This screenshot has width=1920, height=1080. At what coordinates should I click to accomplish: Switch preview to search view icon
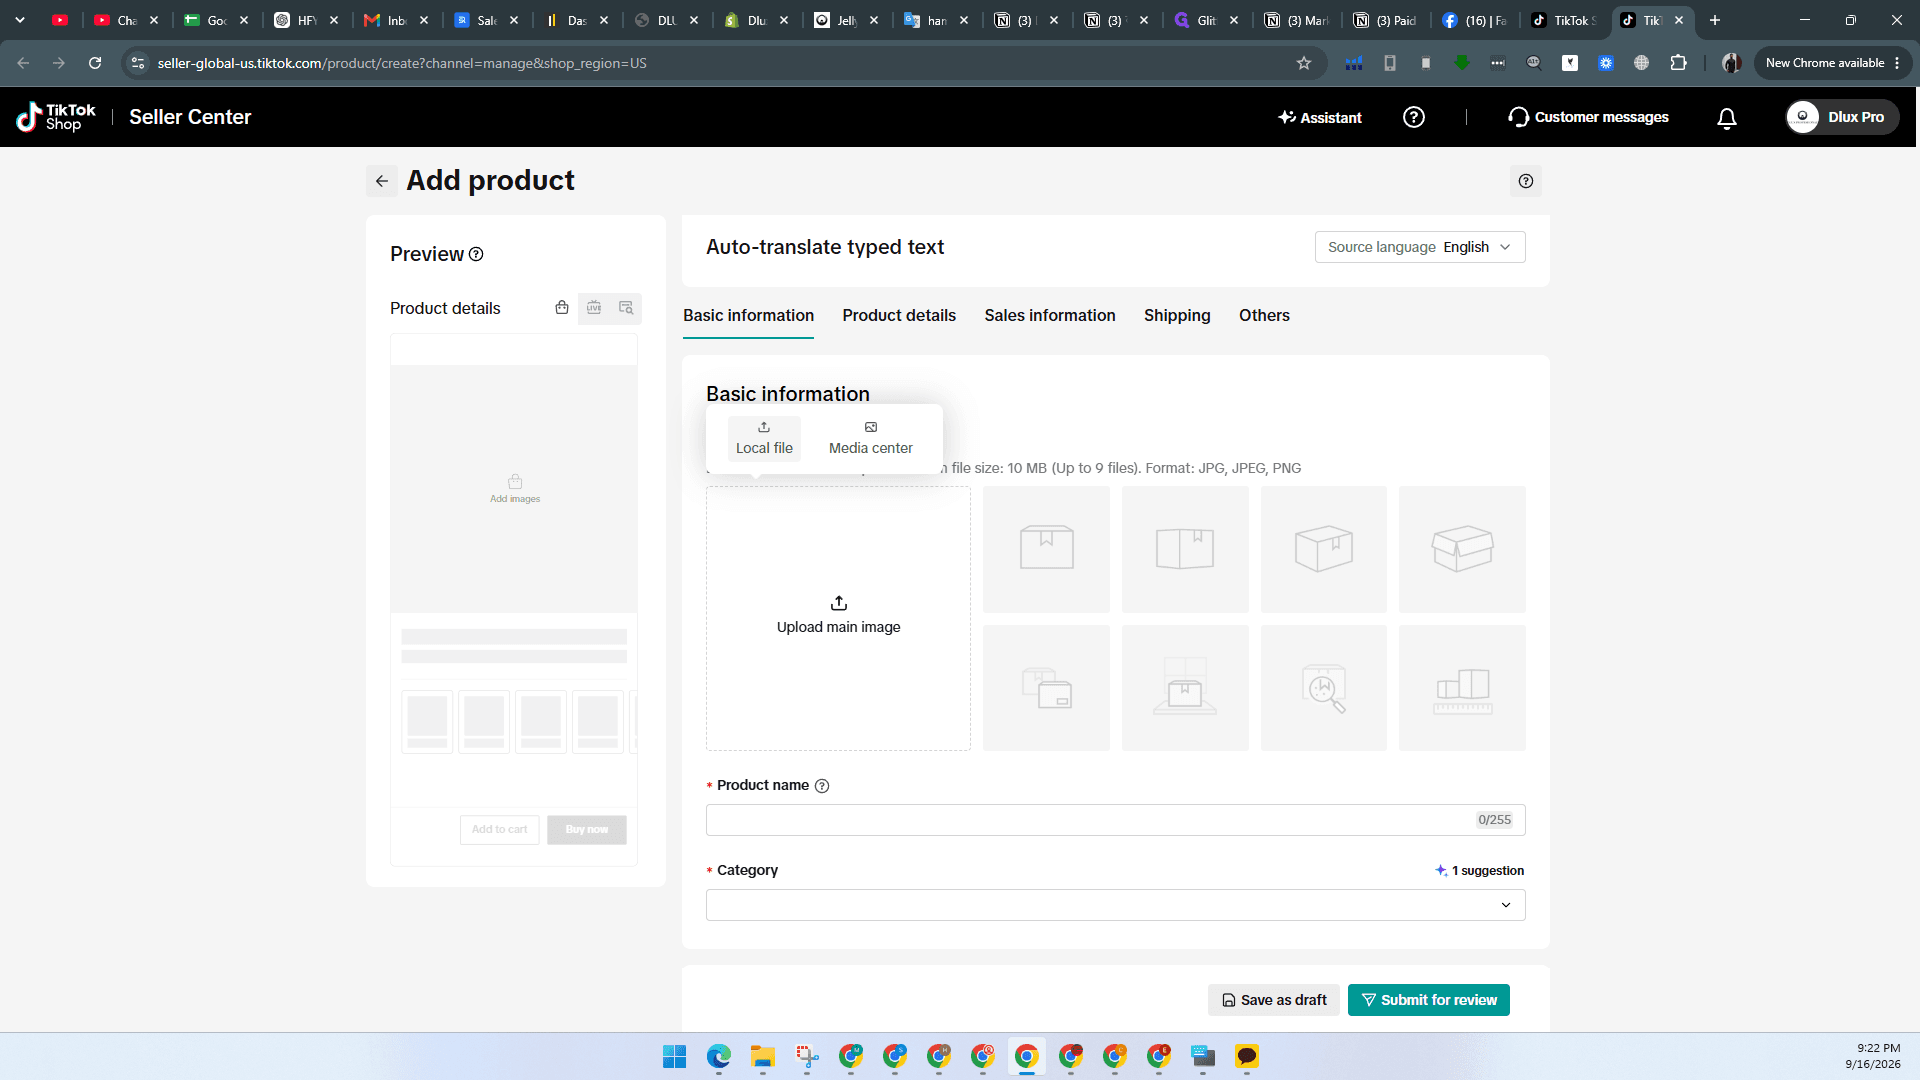626,308
